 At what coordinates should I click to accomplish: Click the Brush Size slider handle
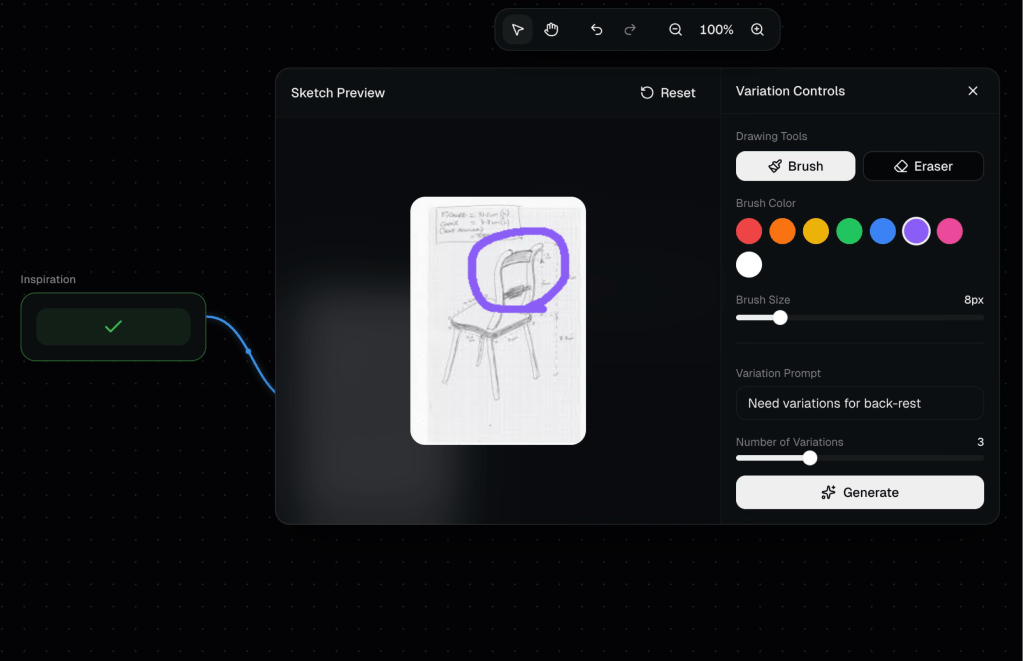(780, 318)
